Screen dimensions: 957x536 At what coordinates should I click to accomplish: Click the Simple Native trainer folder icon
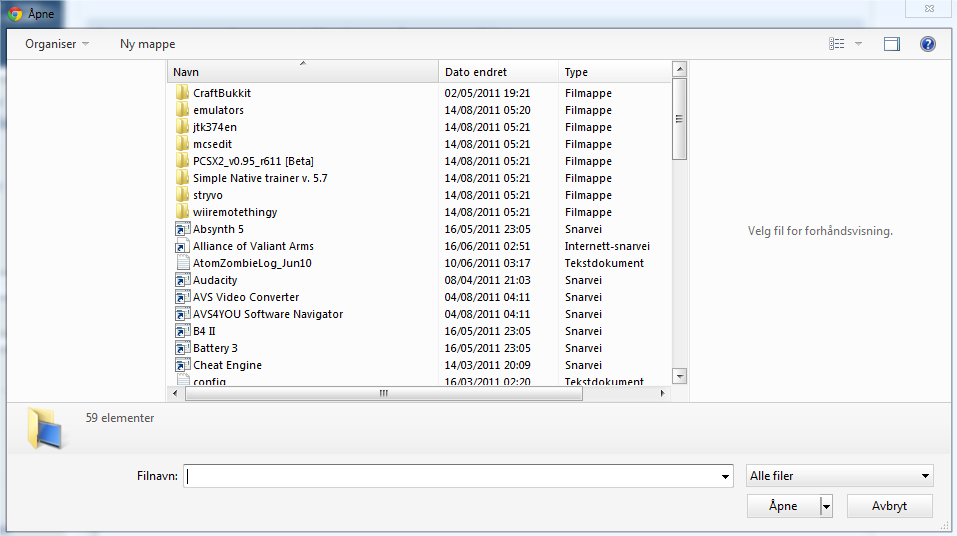click(182, 178)
